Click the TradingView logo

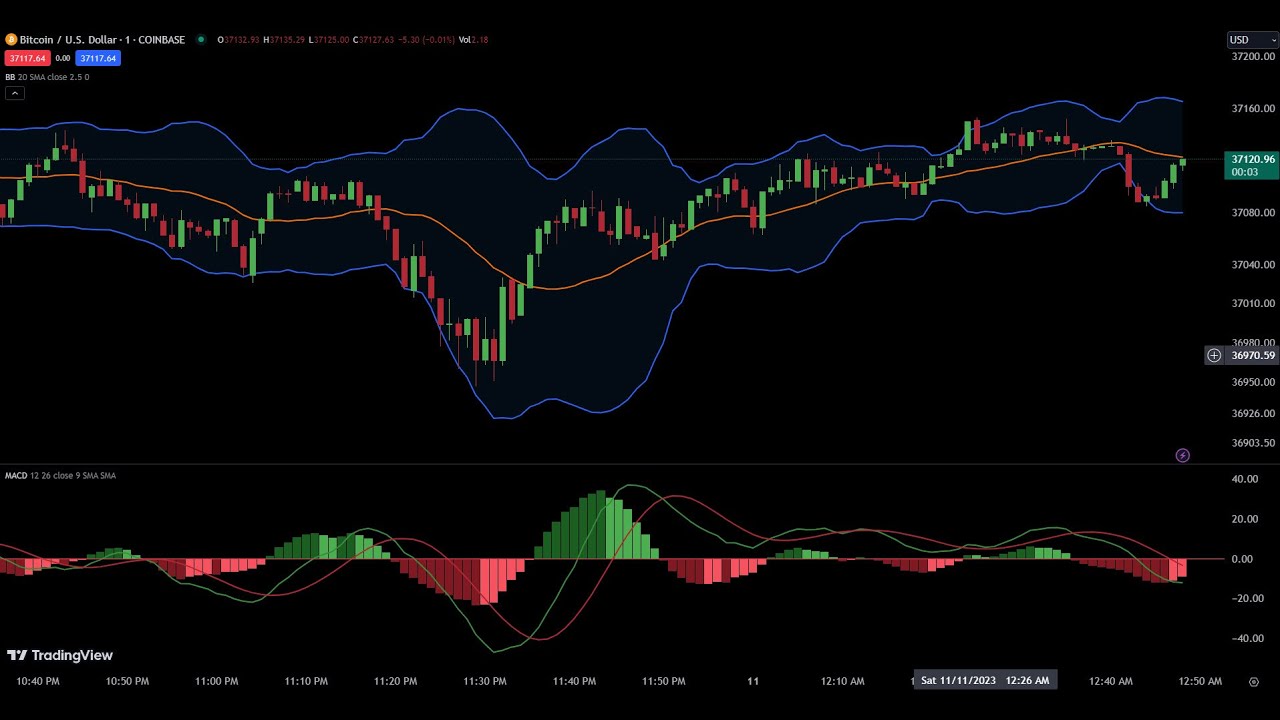60,656
